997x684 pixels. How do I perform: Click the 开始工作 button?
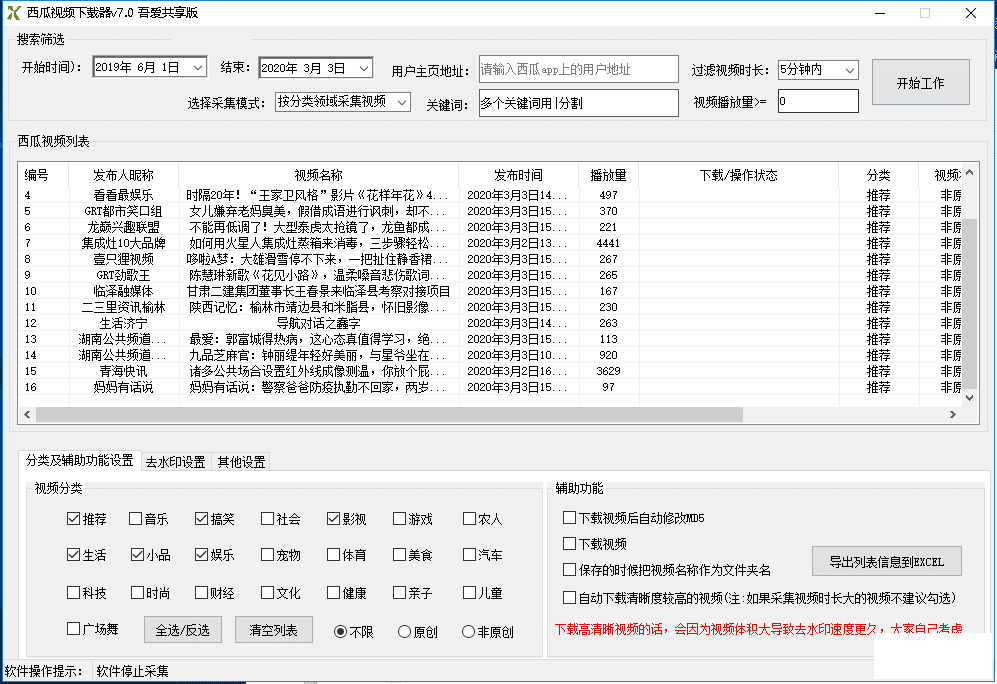click(920, 83)
